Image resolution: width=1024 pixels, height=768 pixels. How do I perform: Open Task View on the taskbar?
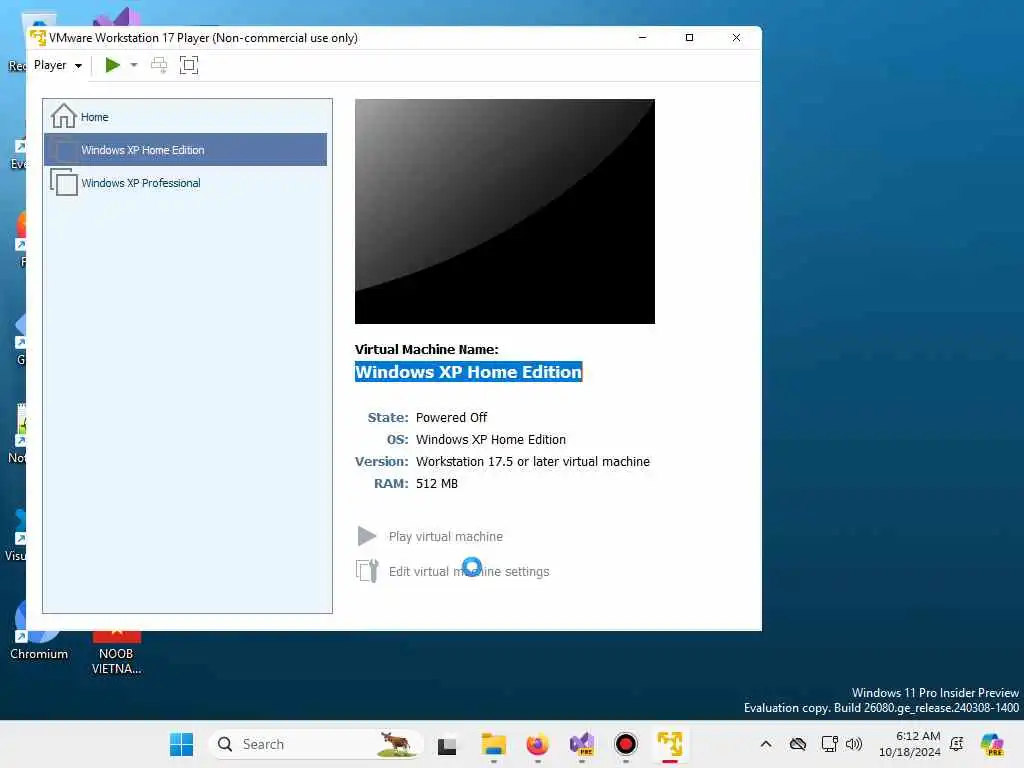[x=447, y=744]
